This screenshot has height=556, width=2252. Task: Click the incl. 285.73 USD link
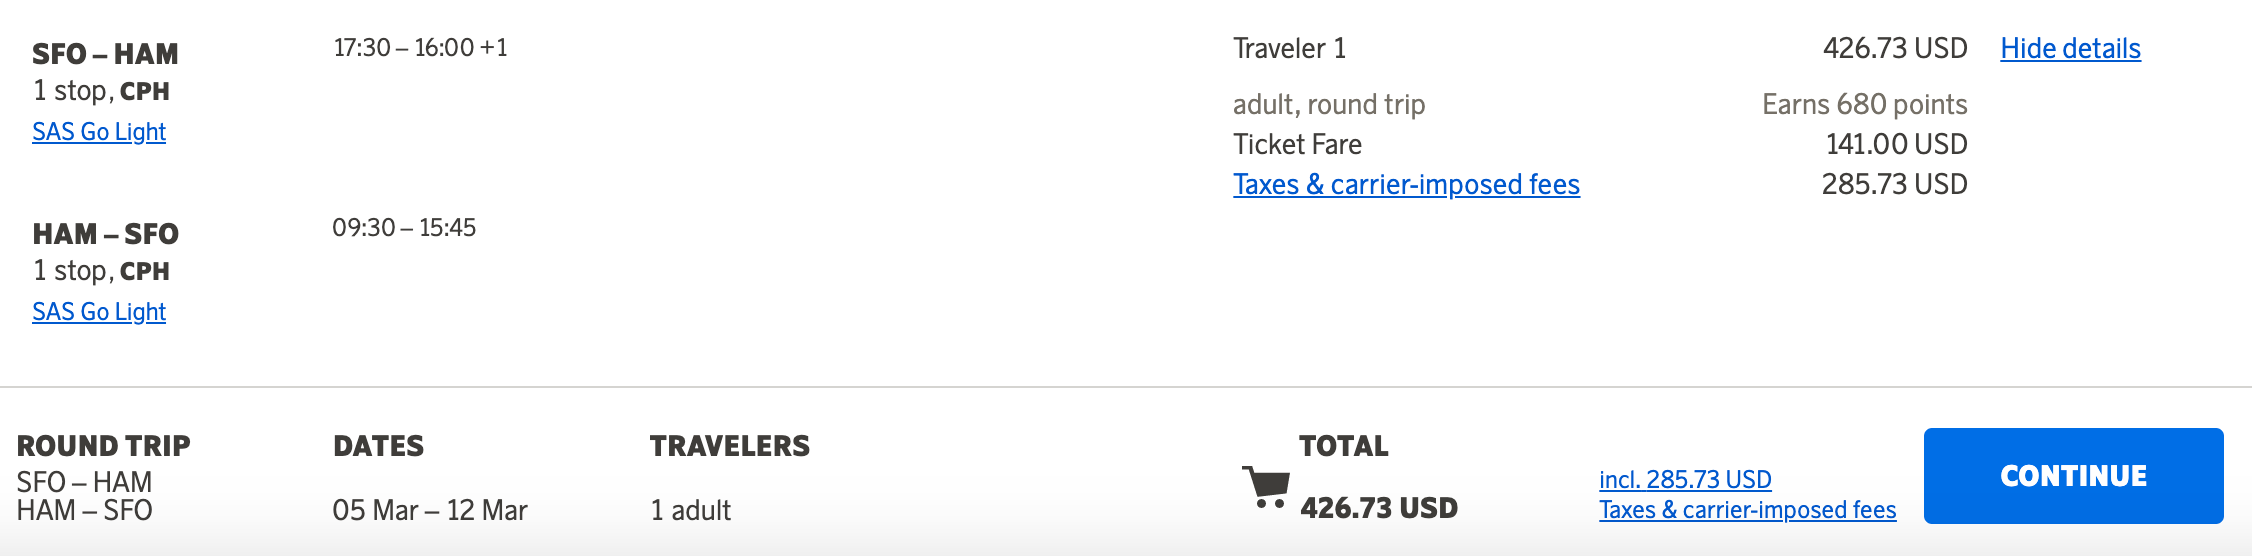pos(1685,480)
